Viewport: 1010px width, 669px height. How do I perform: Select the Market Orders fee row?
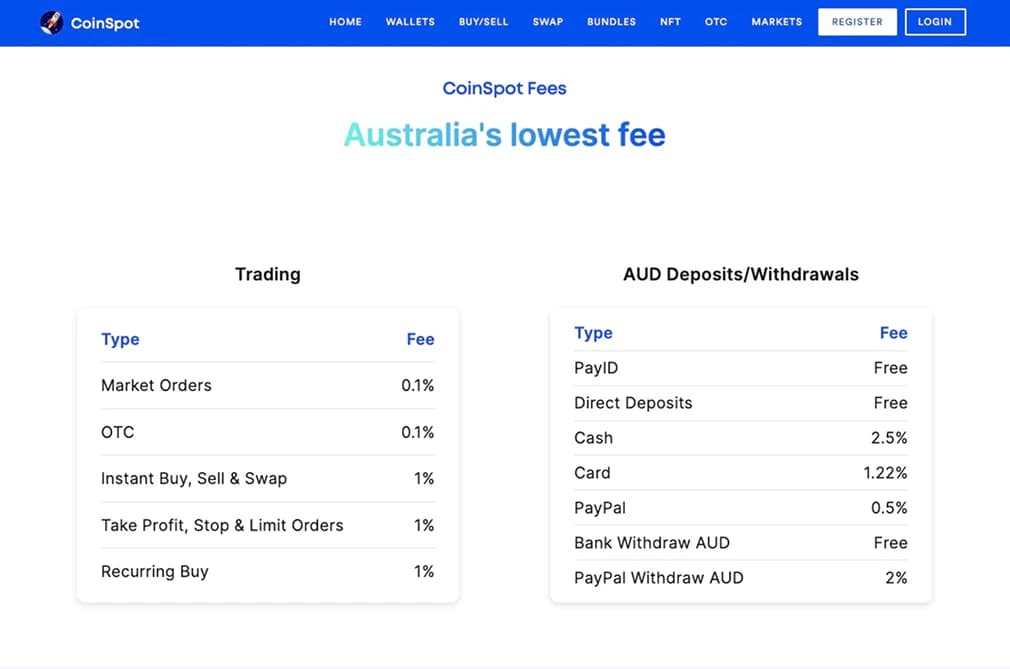pyautogui.click(x=267, y=385)
